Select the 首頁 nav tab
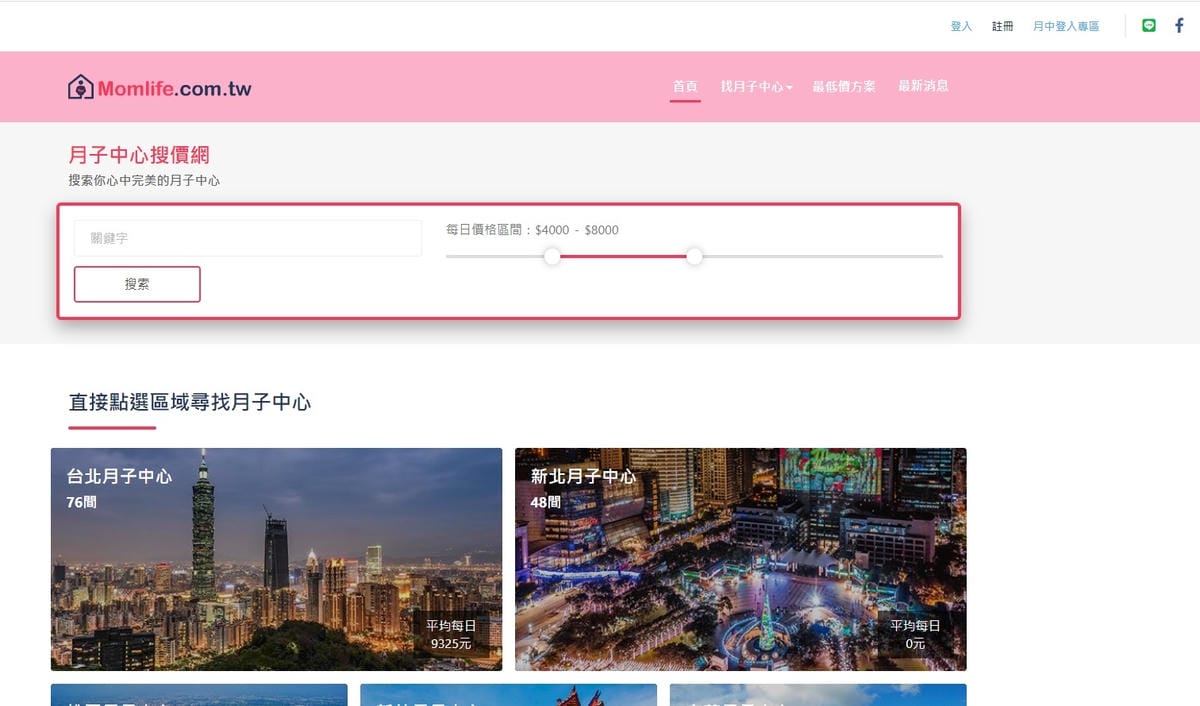This screenshot has height=706, width=1200. point(685,87)
